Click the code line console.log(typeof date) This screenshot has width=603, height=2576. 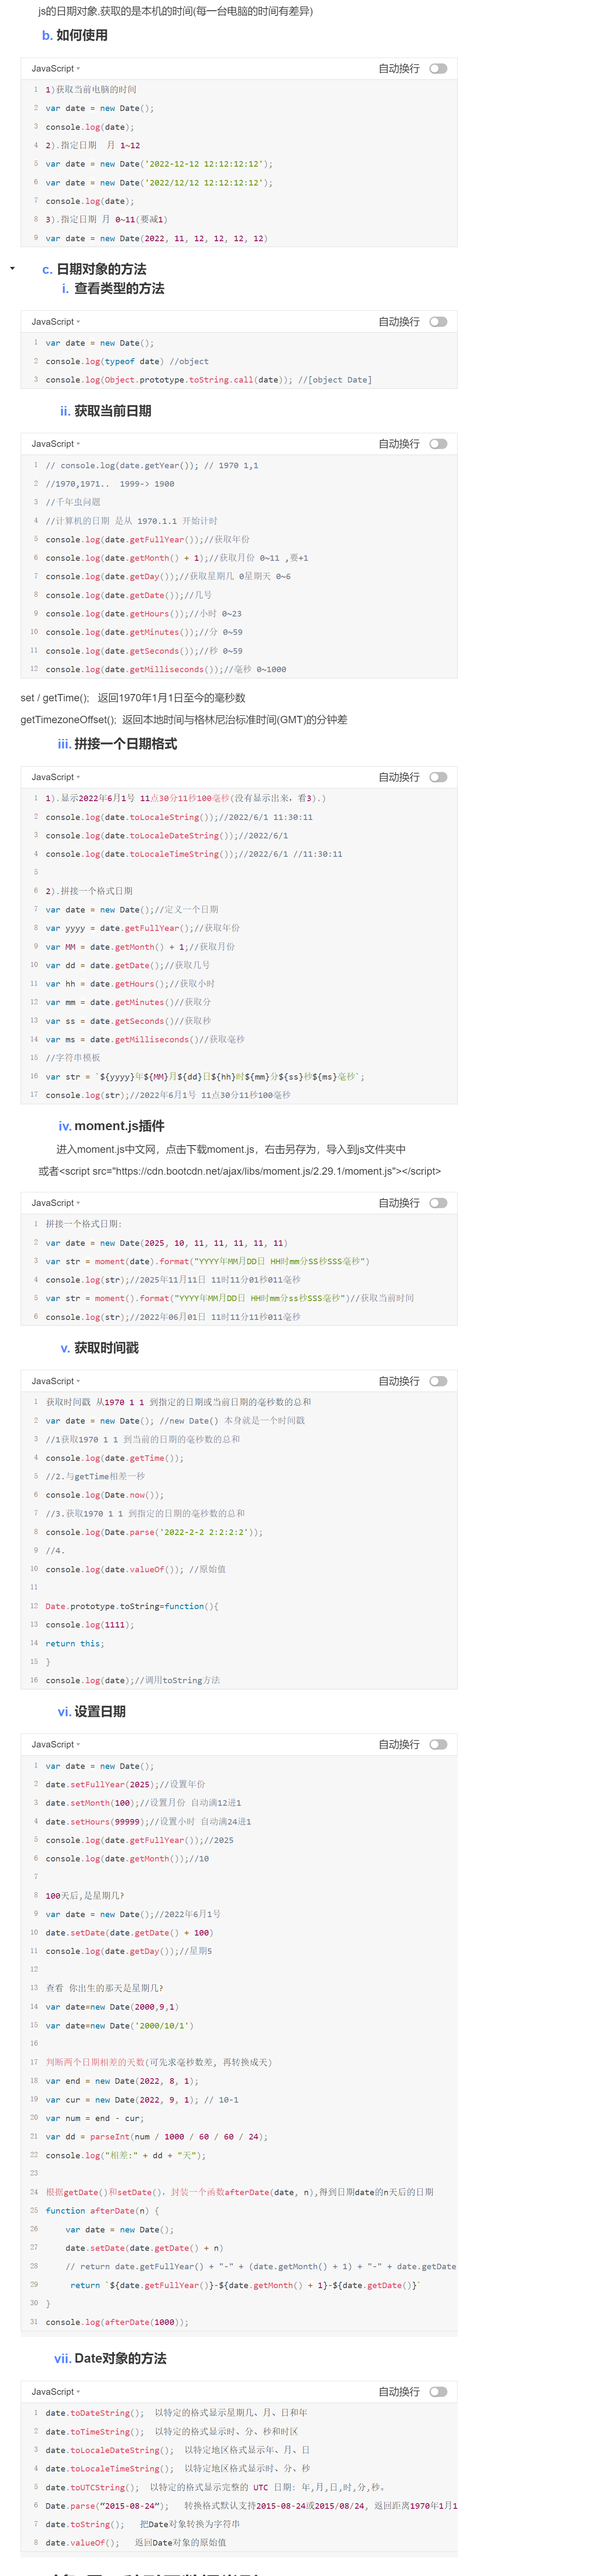(127, 362)
